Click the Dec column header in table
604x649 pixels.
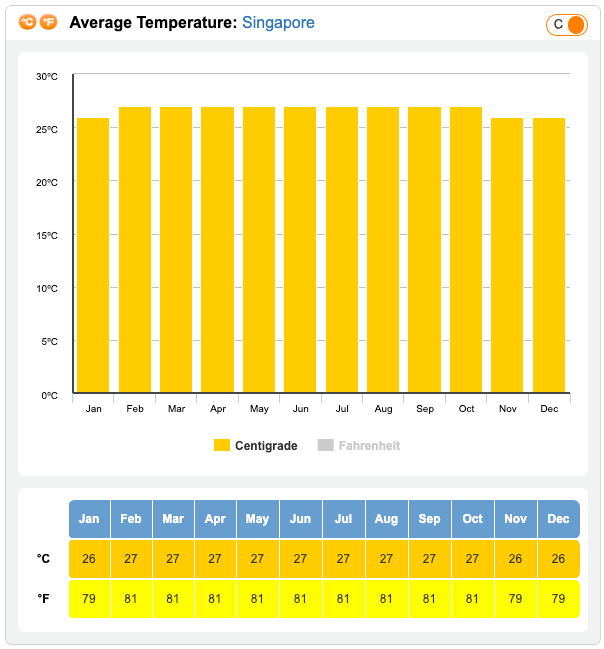(x=558, y=519)
